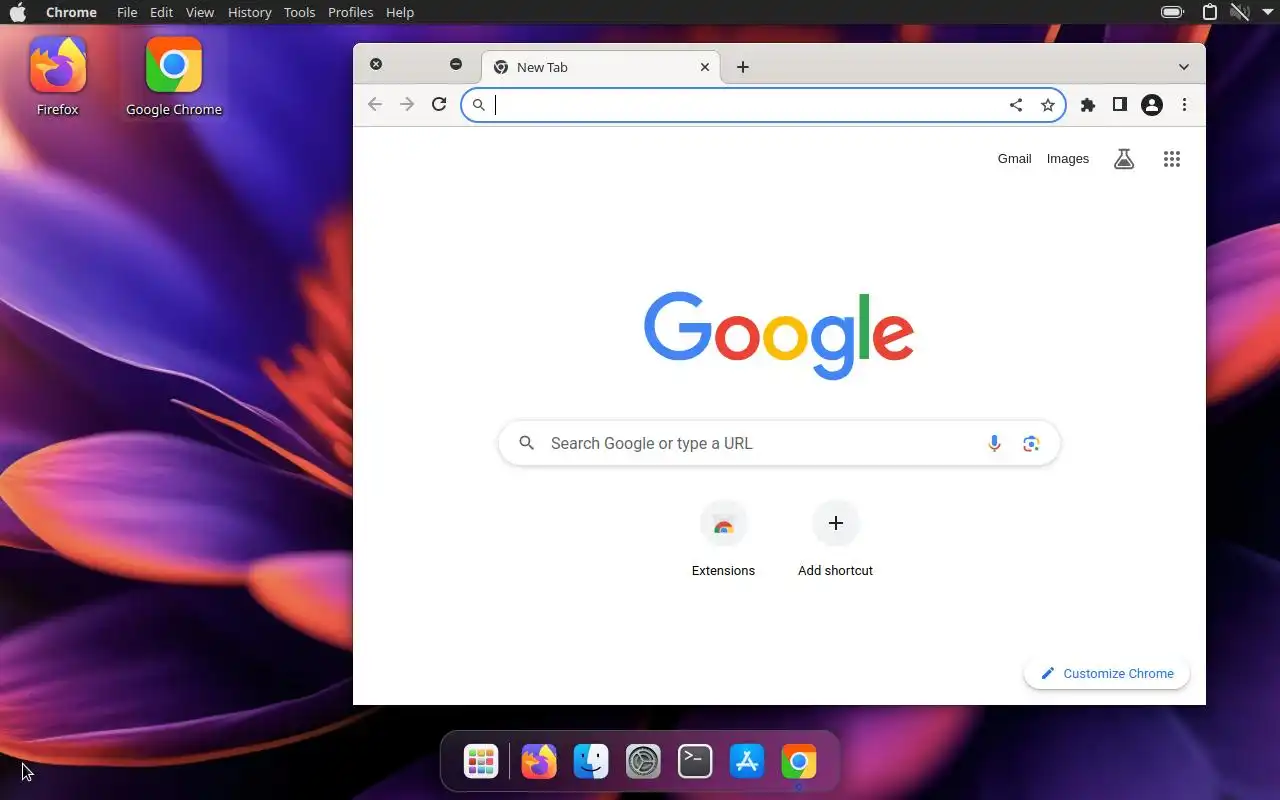This screenshot has height=800, width=1280.
Task: Open the Images link
Action: point(1068,159)
